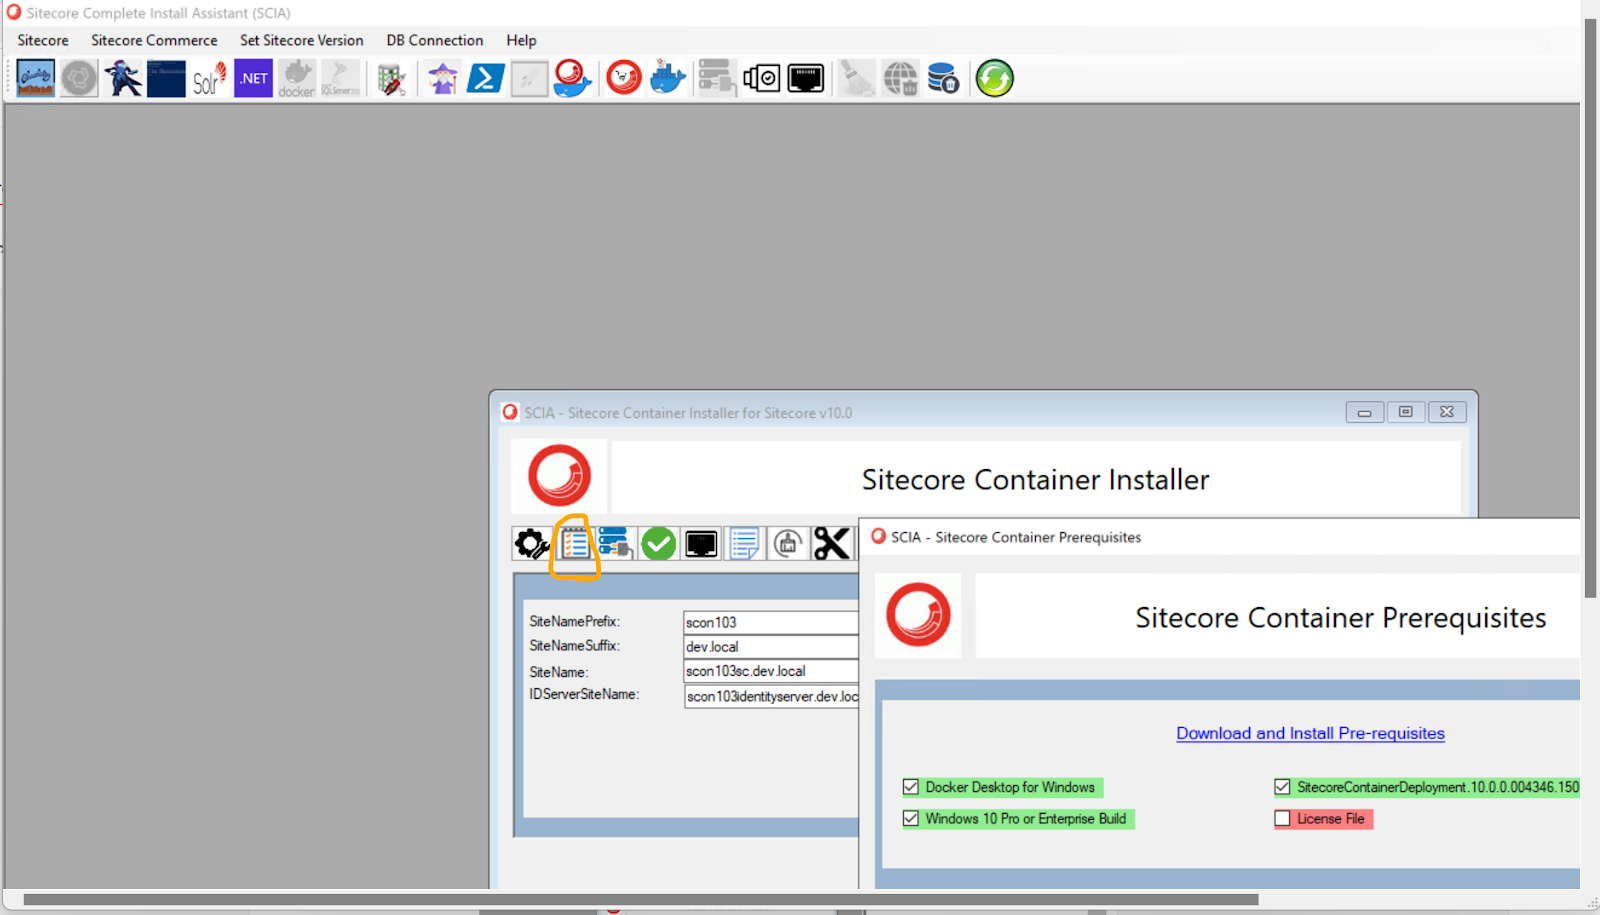The image size is (1600, 915).
Task: Click the blue Docker whale toolbar icon
Action: click(668, 78)
